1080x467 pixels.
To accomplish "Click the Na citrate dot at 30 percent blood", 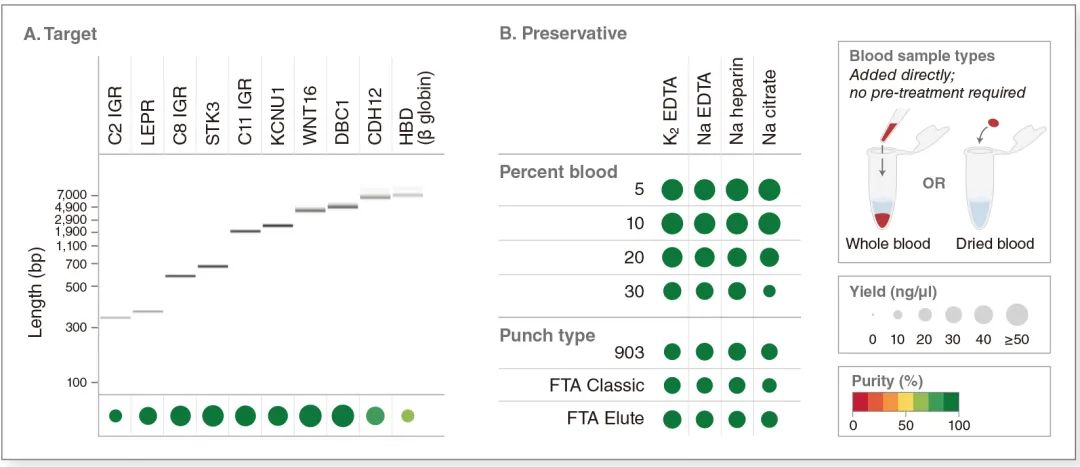I will tap(768, 291).
